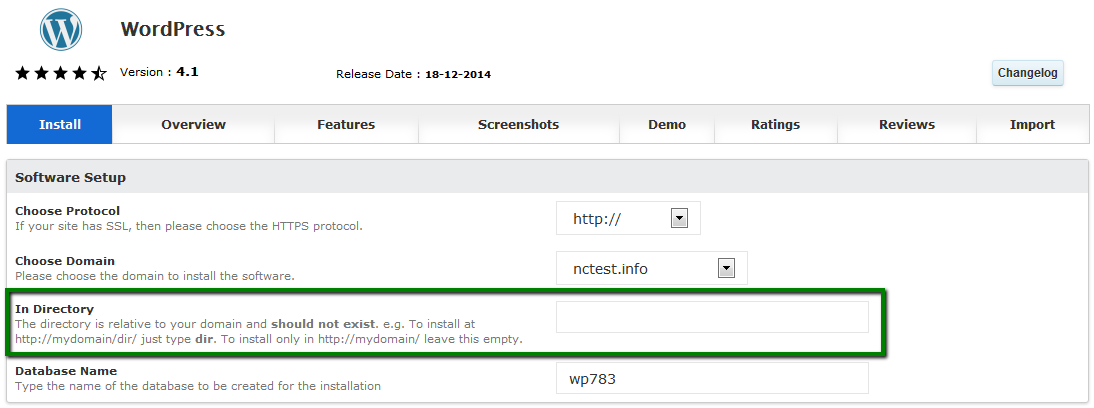Click the protocol dropdown arrow icon

pyautogui.click(x=679, y=219)
